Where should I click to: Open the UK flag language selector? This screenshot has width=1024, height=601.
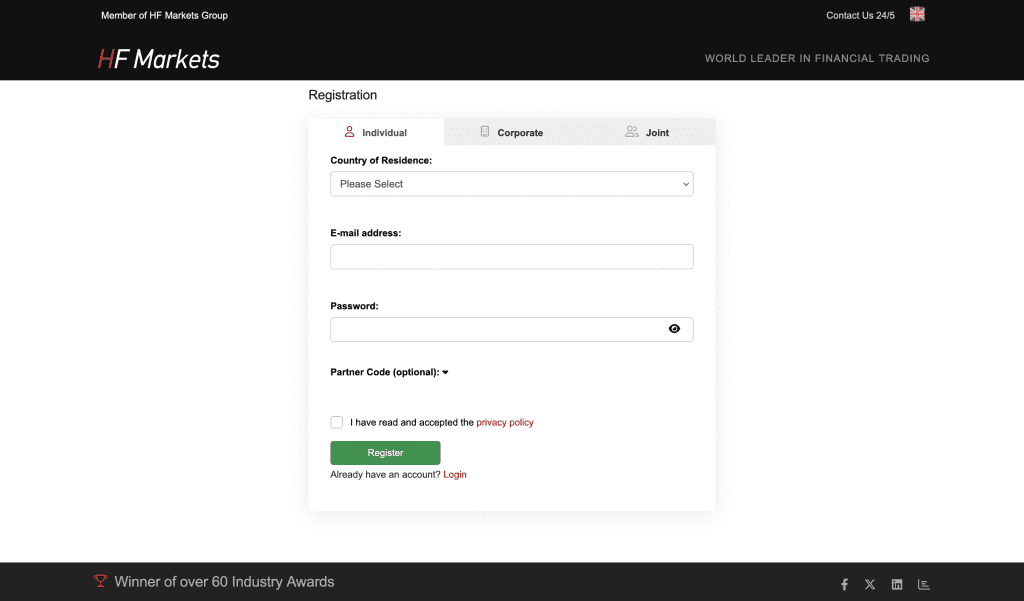[x=917, y=14]
